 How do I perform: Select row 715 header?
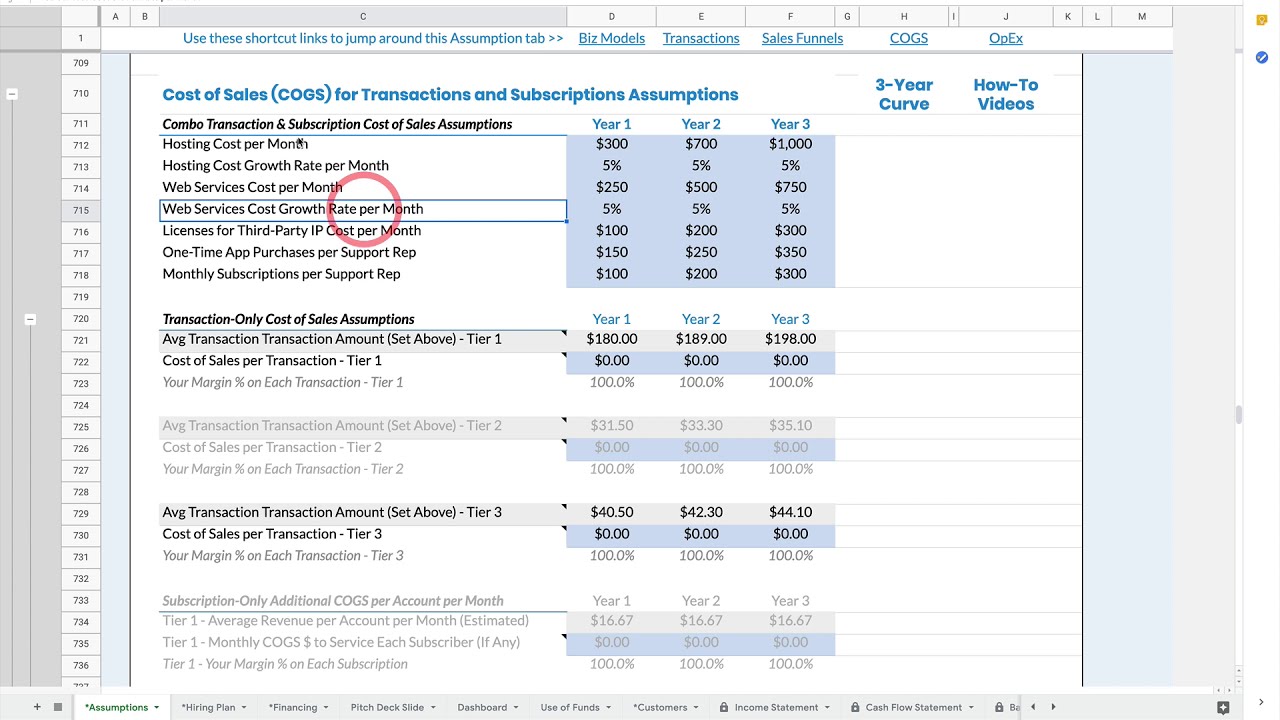click(x=81, y=210)
